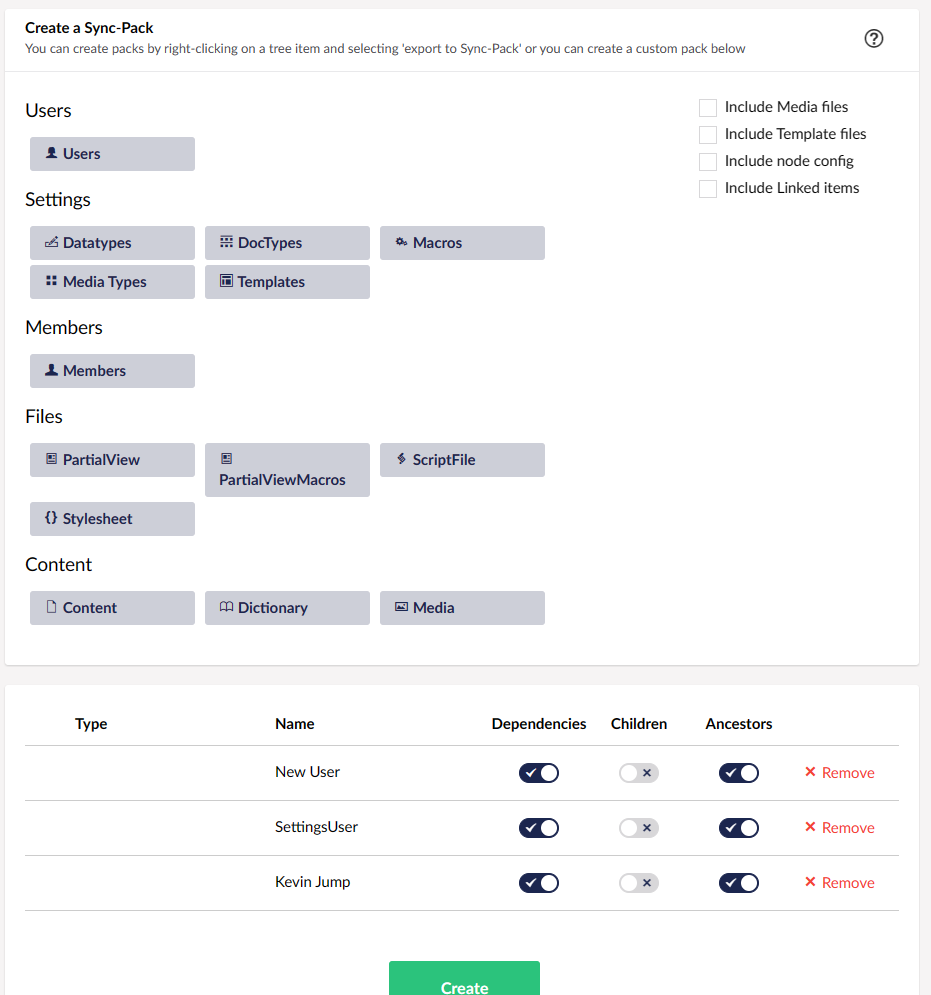Click the New User name cell
Screen dimensions: 931x995
click(x=307, y=772)
